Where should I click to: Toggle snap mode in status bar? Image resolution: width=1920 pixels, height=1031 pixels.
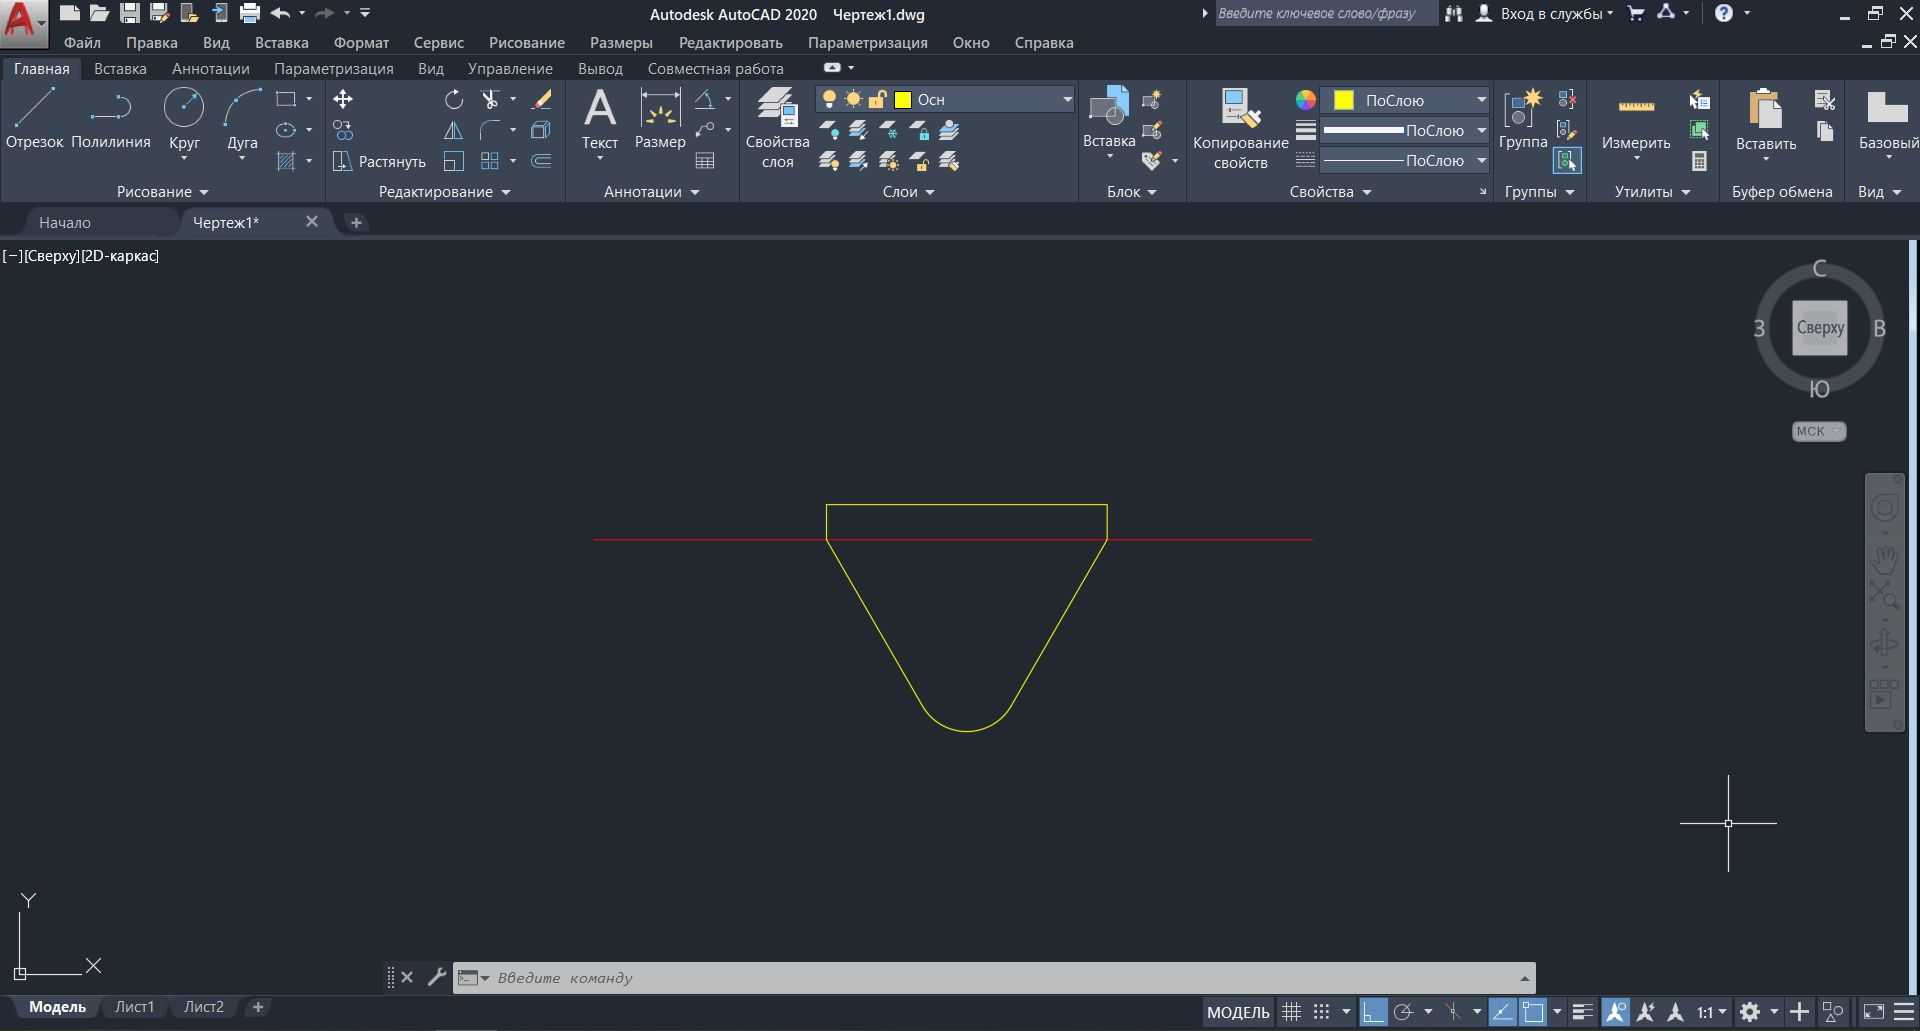pos(1321,1012)
